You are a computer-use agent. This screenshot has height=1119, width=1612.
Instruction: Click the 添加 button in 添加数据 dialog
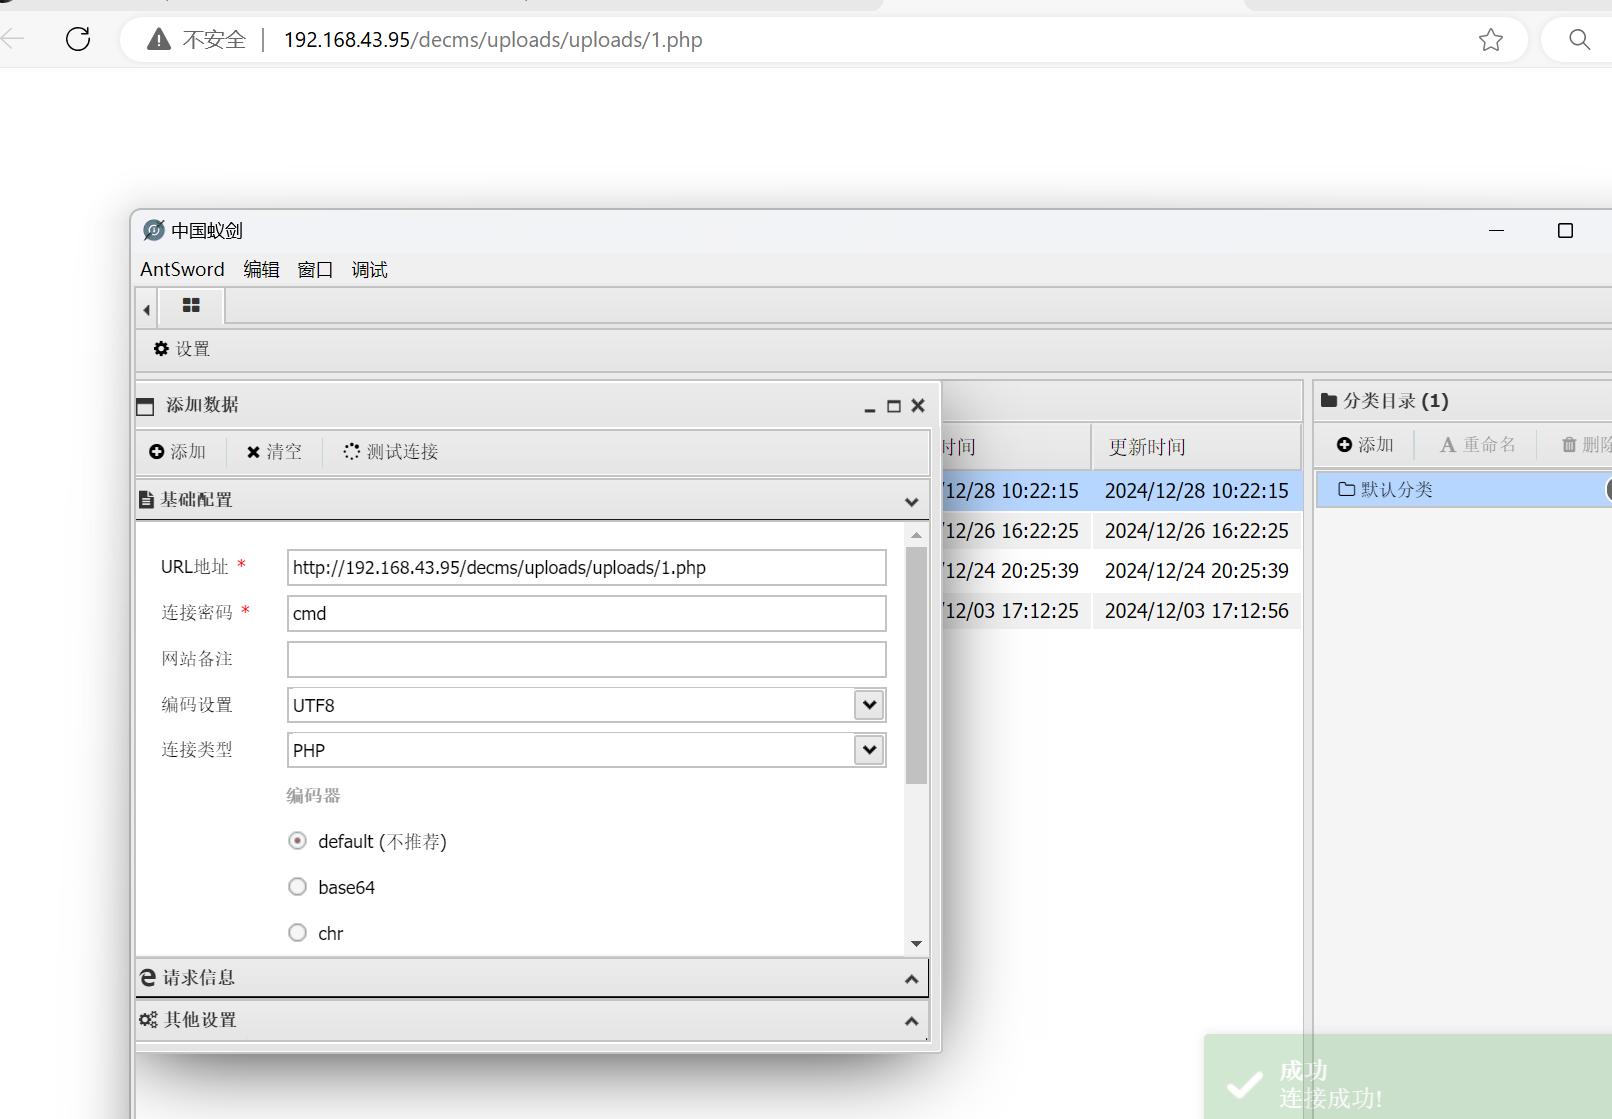click(178, 452)
